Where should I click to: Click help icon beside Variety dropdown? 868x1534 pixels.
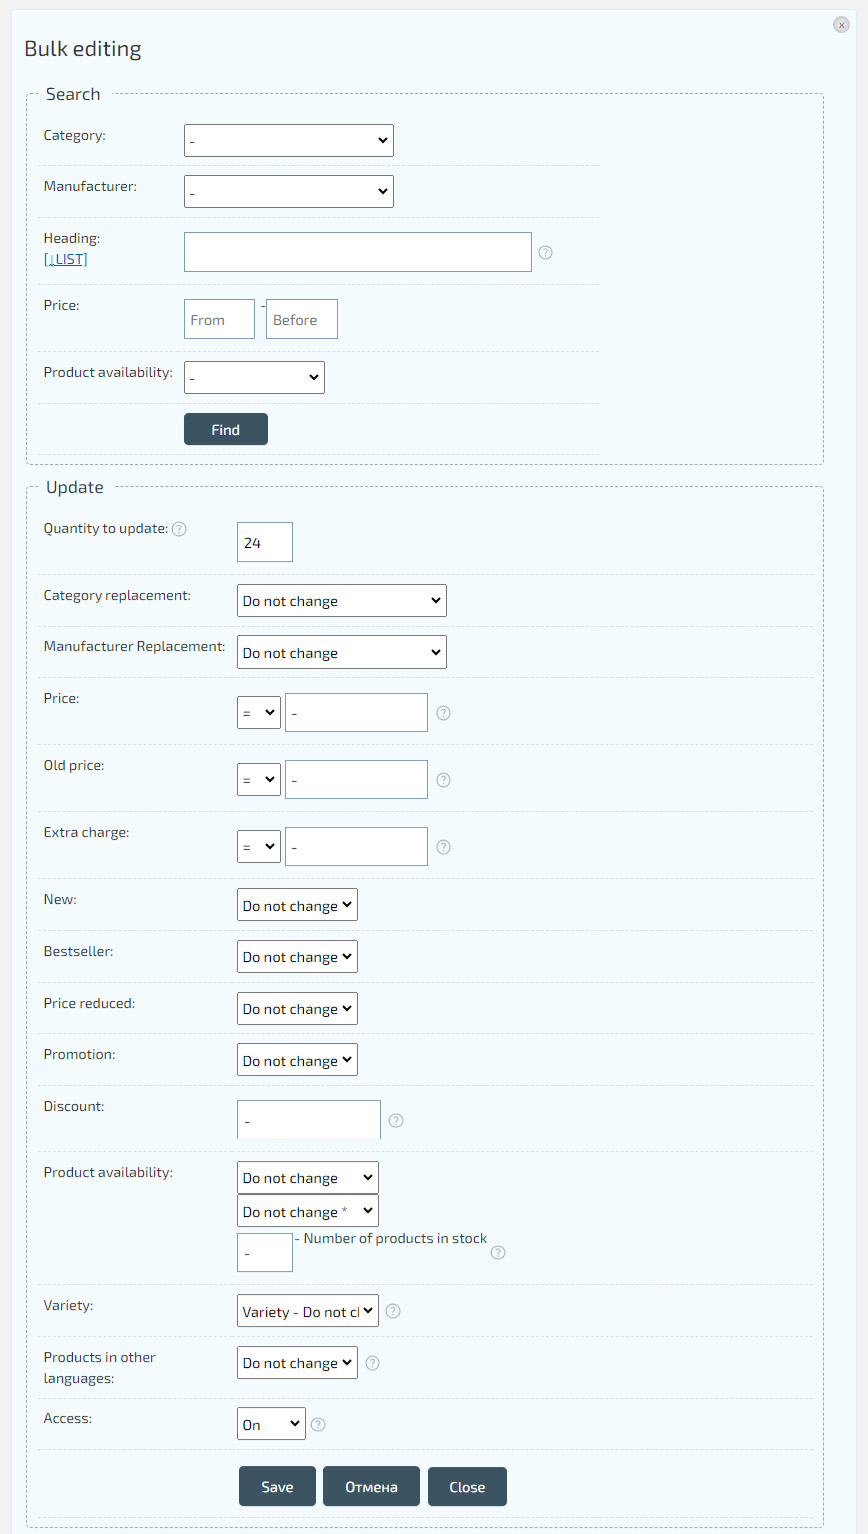tap(393, 1311)
